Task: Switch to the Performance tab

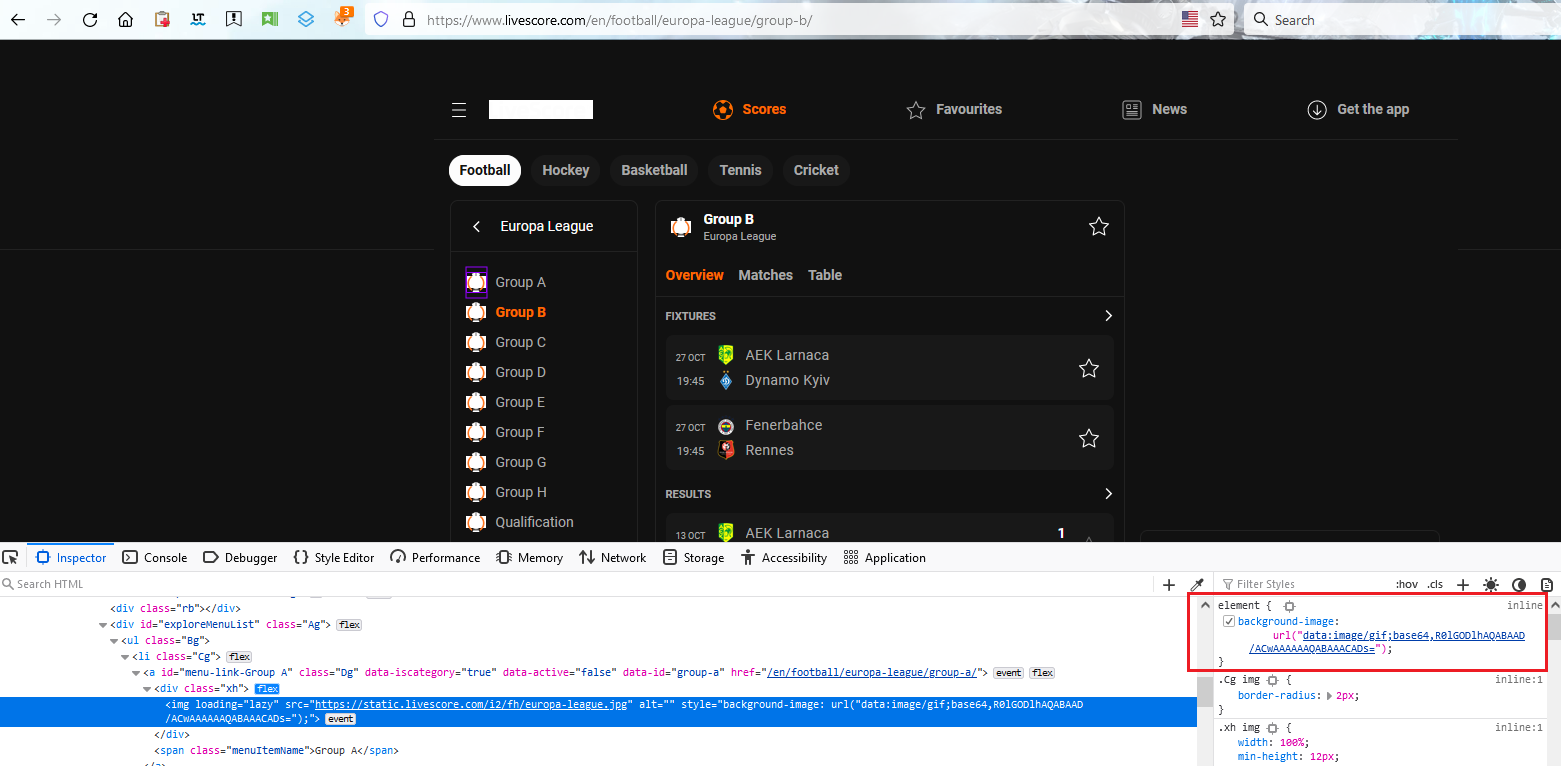Action: pos(435,558)
